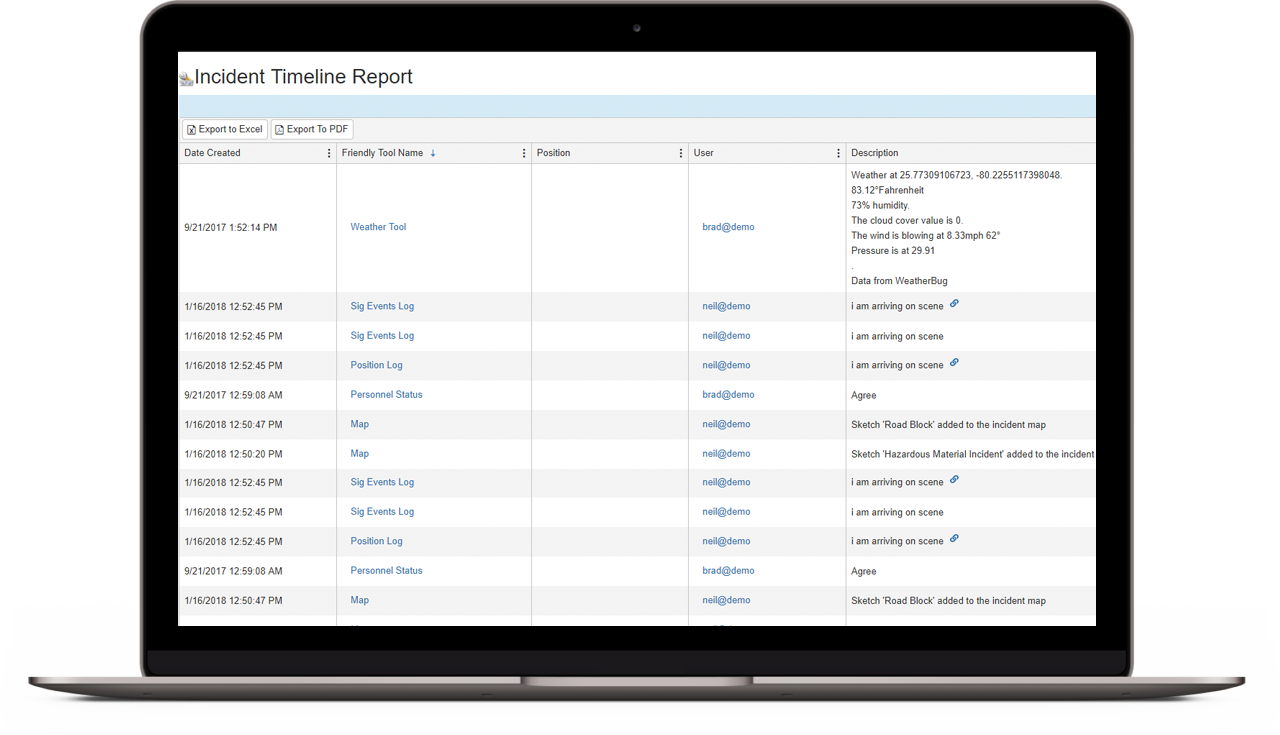Image resolution: width=1280 pixels, height=735 pixels.
Task: Open the Date Created column options menu
Action: [329, 152]
